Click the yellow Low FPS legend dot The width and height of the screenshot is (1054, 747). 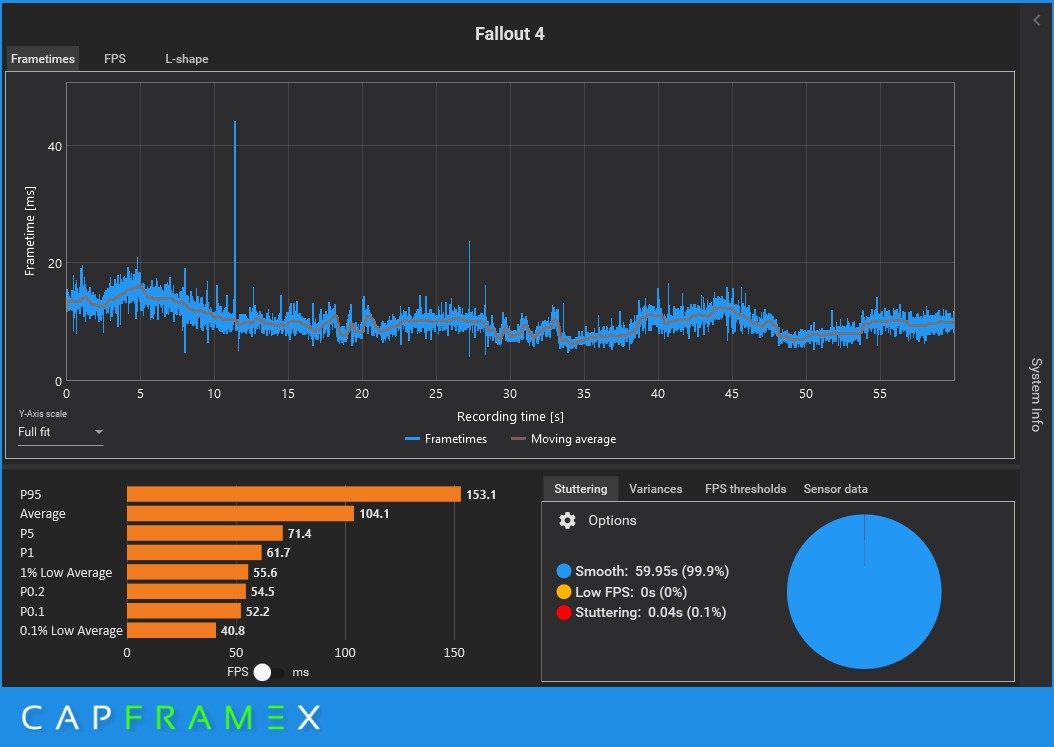click(564, 592)
